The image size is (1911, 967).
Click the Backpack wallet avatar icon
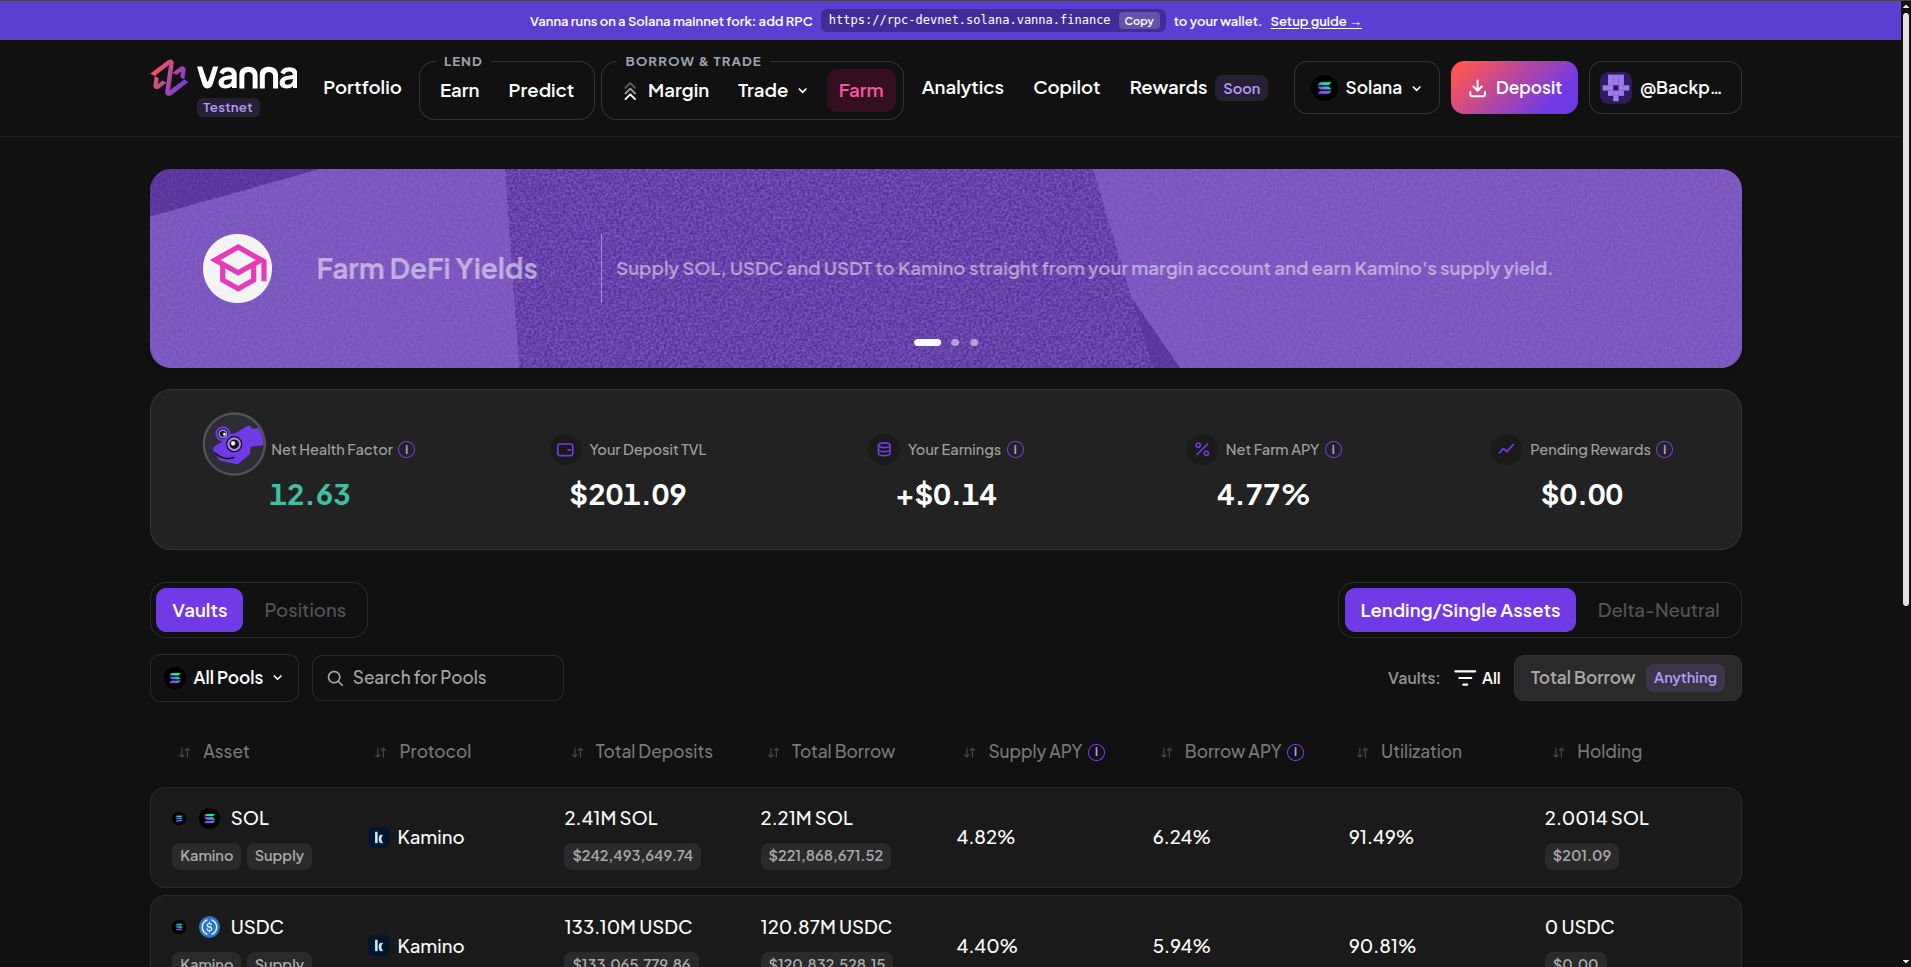tap(1615, 88)
